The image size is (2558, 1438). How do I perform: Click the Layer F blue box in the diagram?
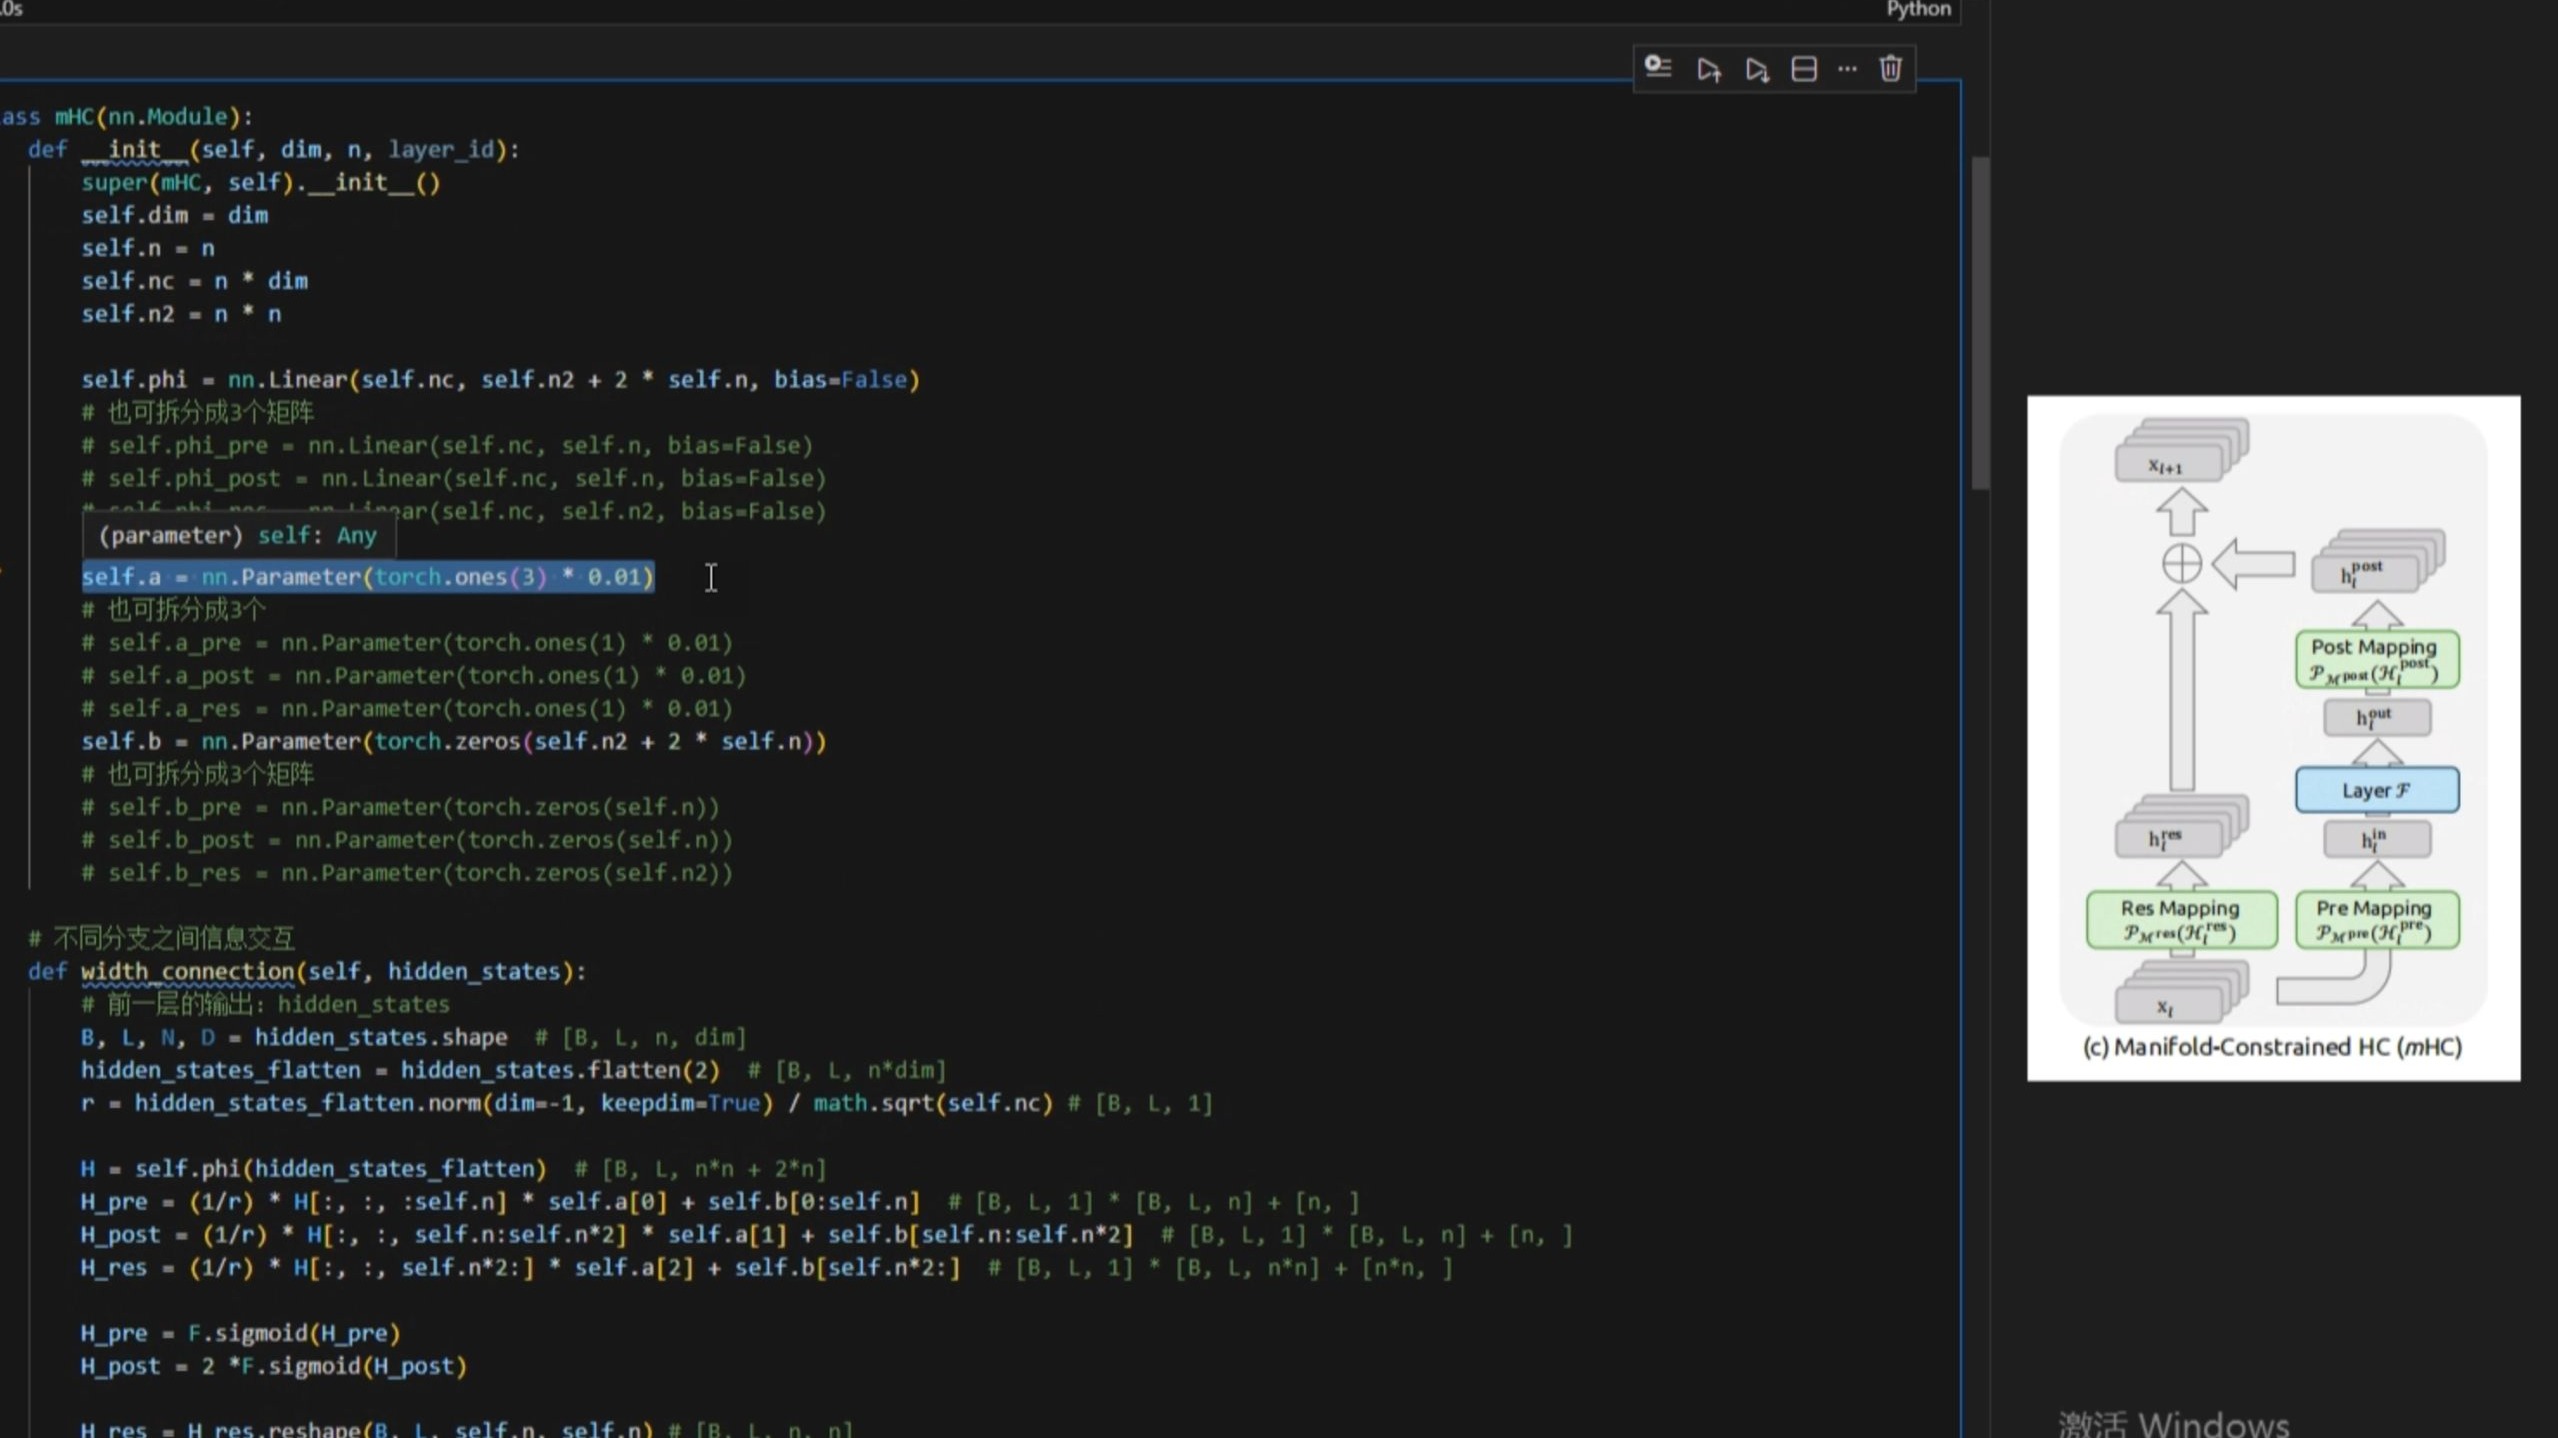[x=2376, y=790]
